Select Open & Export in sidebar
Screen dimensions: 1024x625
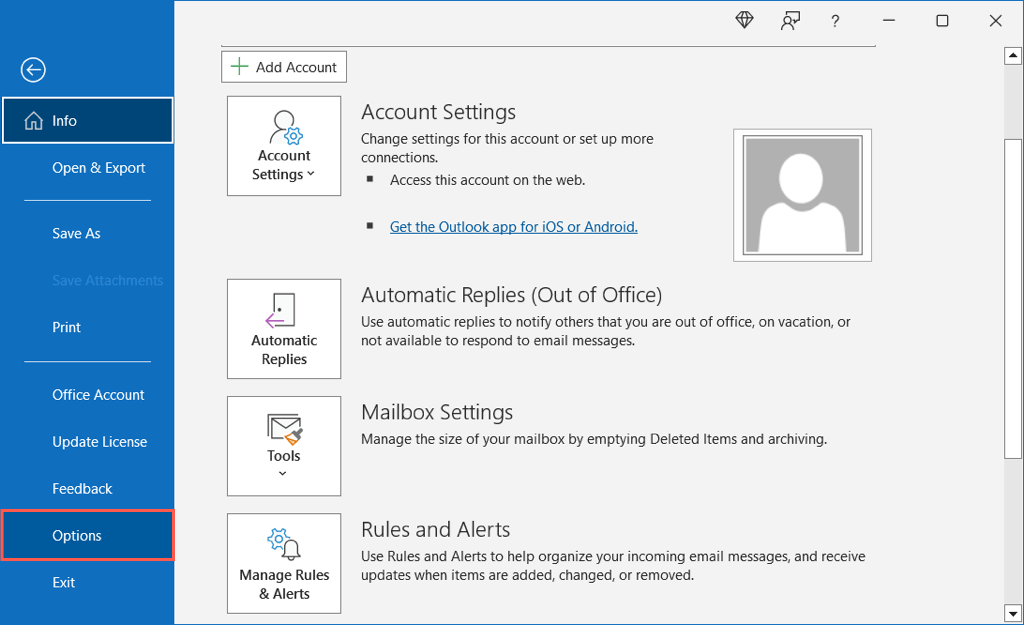point(99,168)
